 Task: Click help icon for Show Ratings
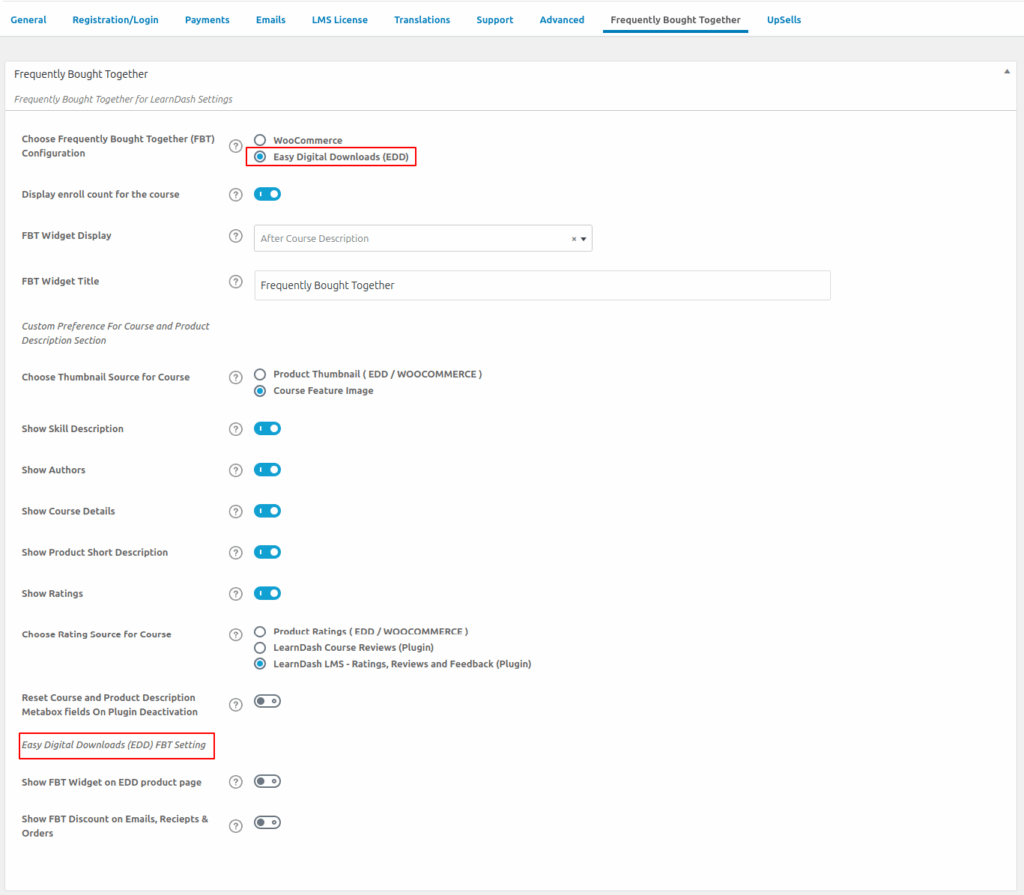(236, 594)
